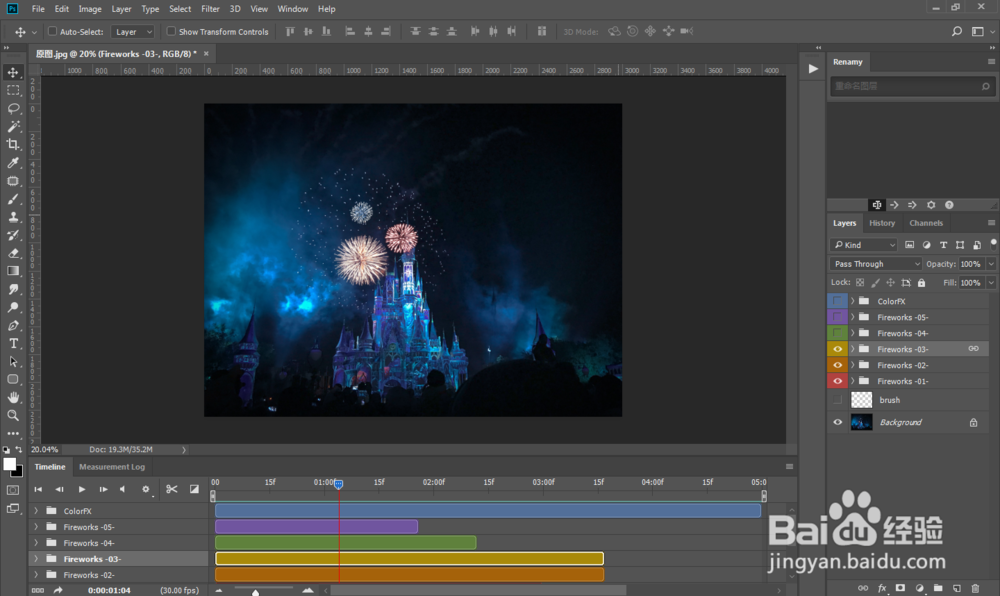Show the ColorFX group layer
This screenshot has height=596, width=1000.
[x=837, y=301]
